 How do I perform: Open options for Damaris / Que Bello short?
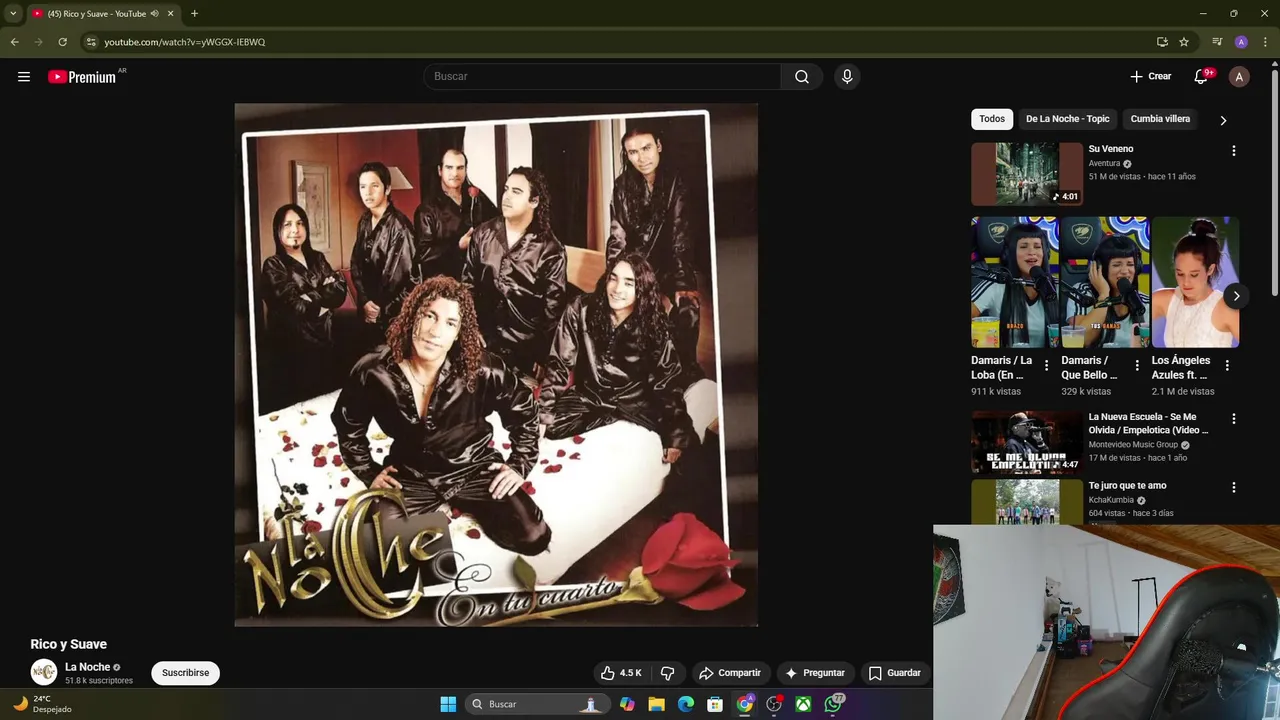[1137, 366]
